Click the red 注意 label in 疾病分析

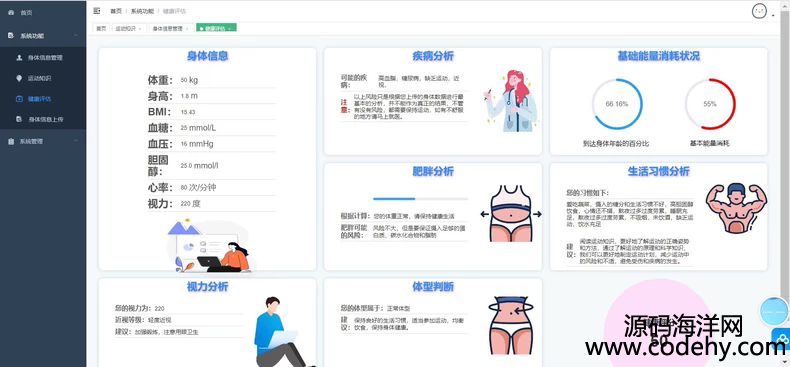(x=345, y=106)
